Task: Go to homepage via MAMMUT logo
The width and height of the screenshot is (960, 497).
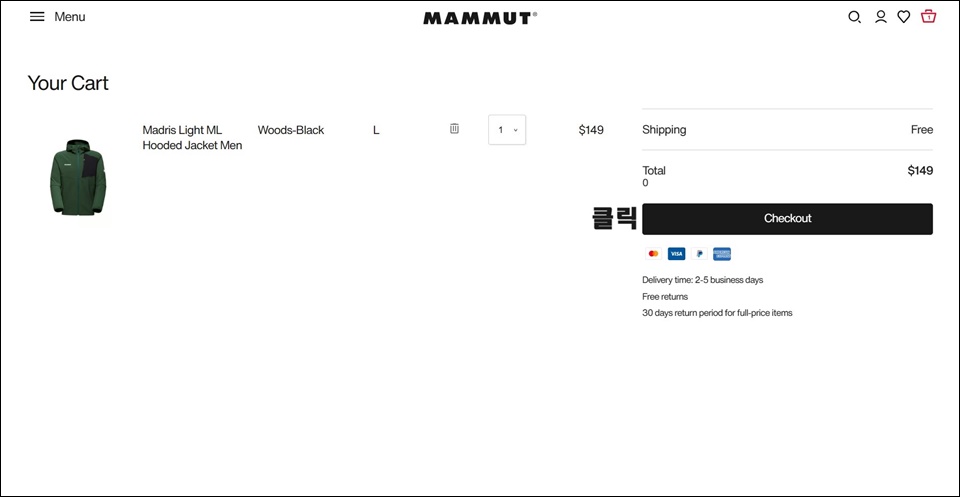Action: click(480, 18)
